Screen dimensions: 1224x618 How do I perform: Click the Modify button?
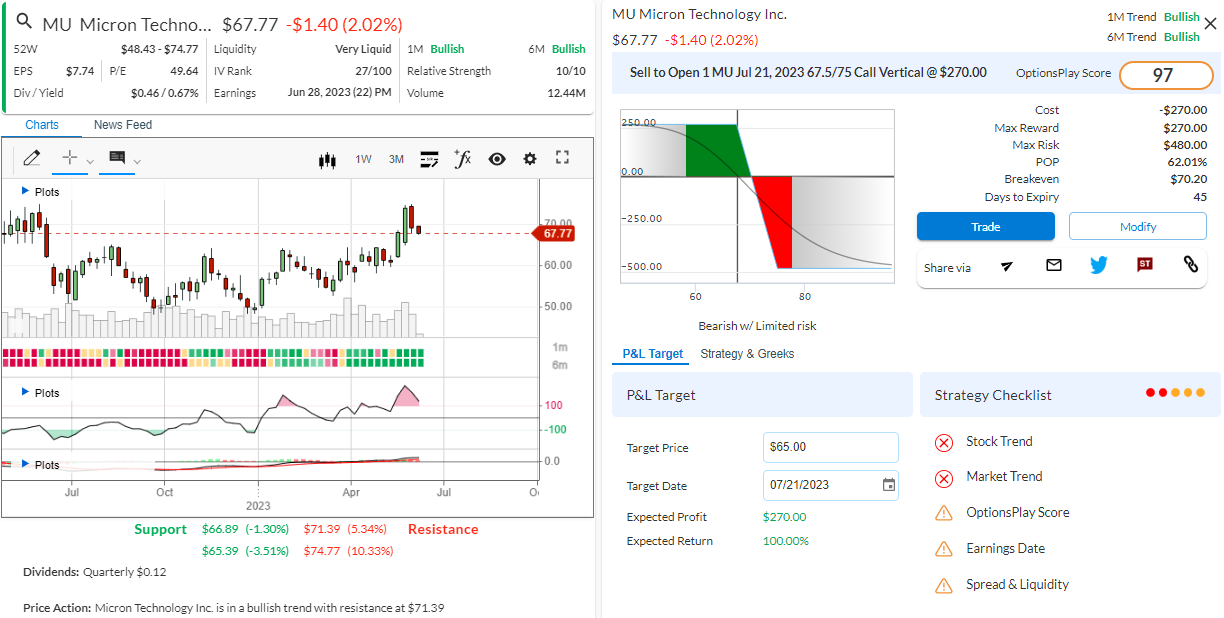1138,226
